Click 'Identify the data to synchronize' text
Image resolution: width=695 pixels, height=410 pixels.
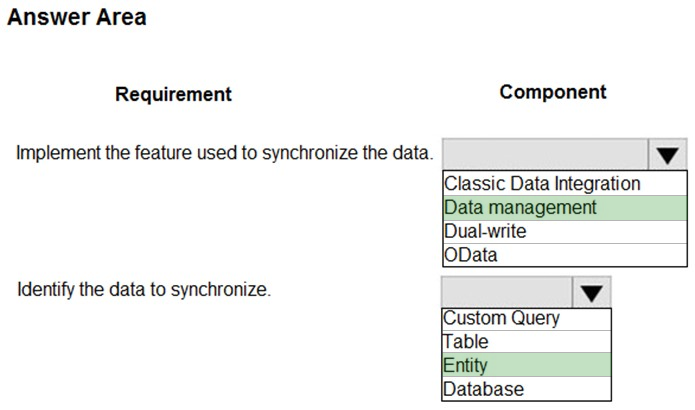point(144,289)
